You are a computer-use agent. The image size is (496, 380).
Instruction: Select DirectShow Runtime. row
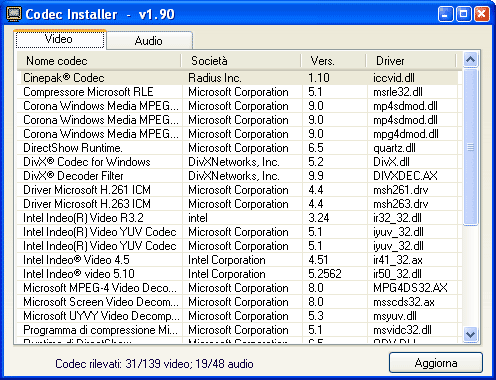click(239, 148)
